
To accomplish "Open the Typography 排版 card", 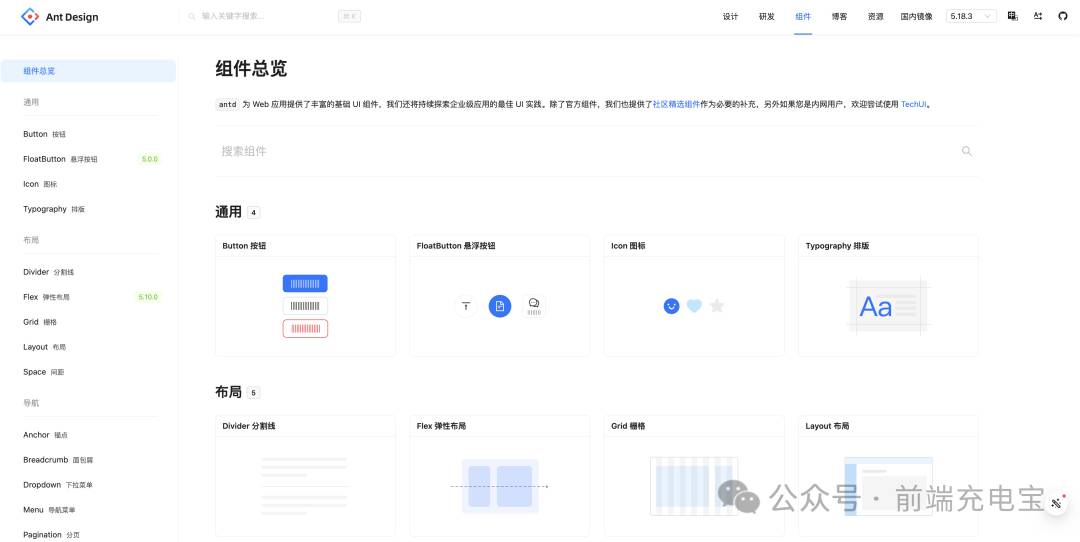I will pos(888,295).
